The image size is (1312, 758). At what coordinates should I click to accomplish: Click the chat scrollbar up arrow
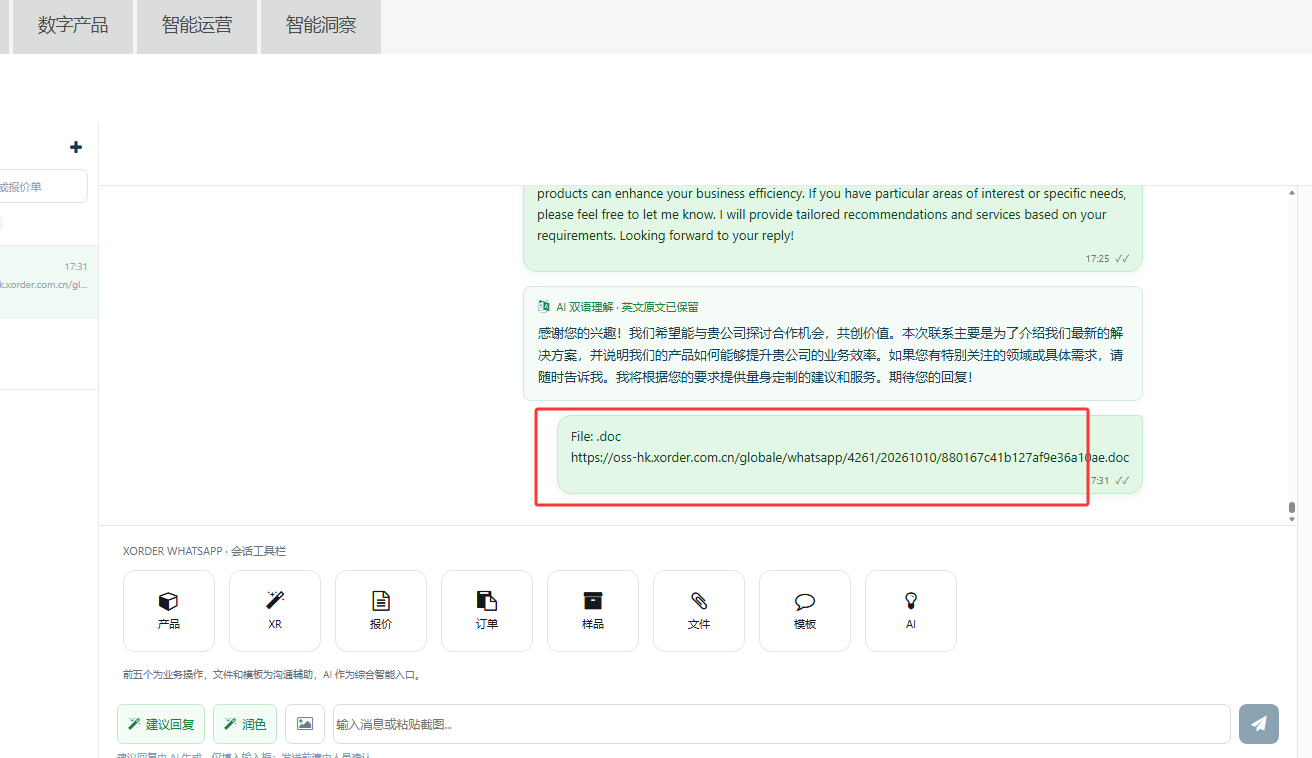click(x=1292, y=192)
